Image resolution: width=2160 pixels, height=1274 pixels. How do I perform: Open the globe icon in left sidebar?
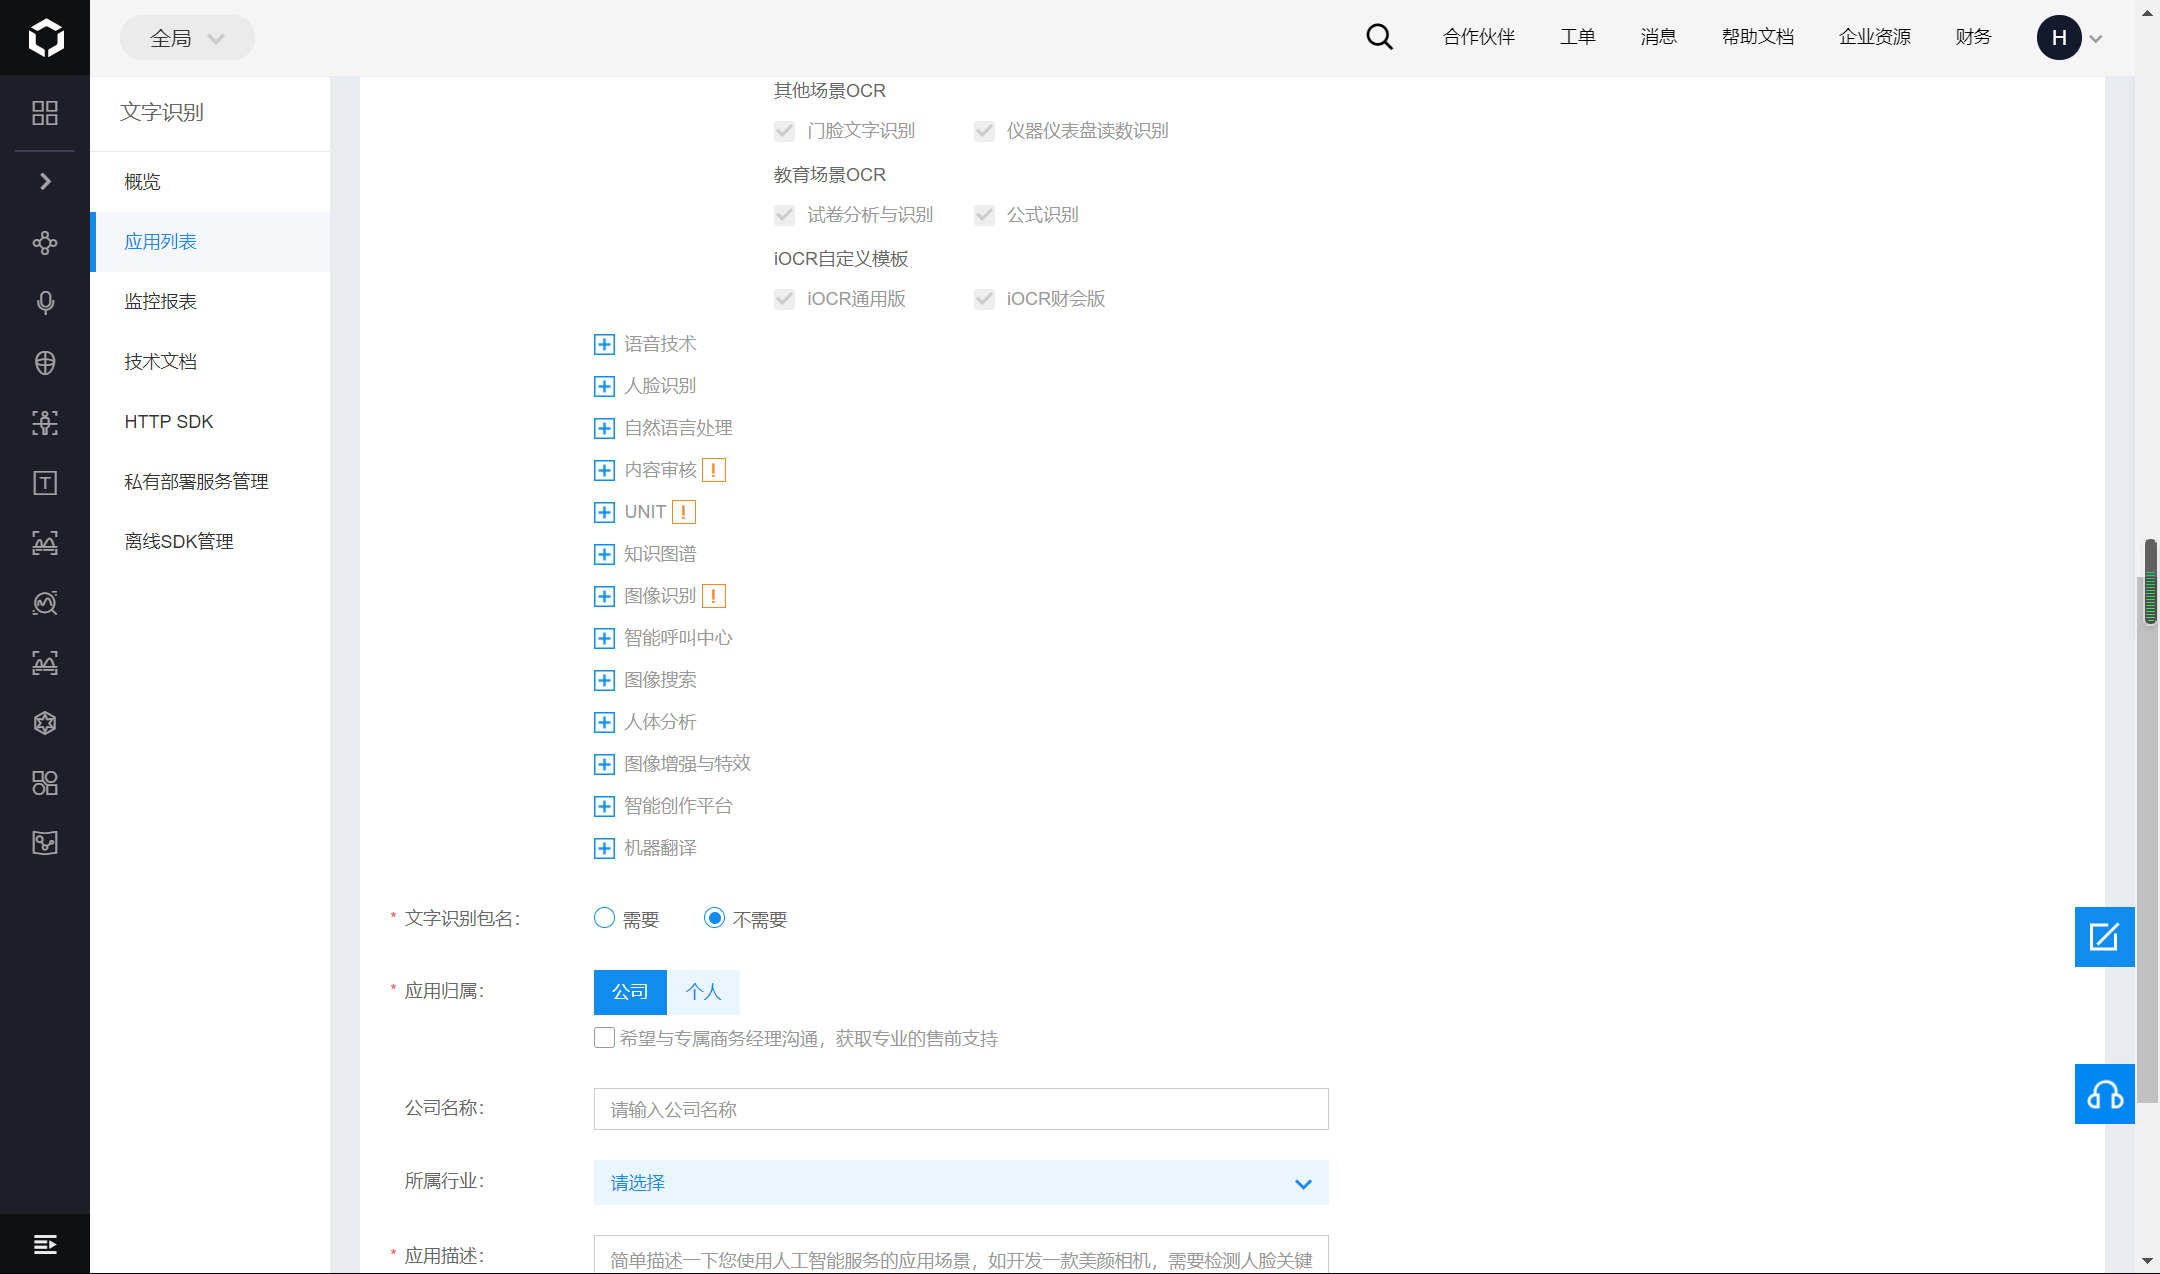click(x=45, y=363)
